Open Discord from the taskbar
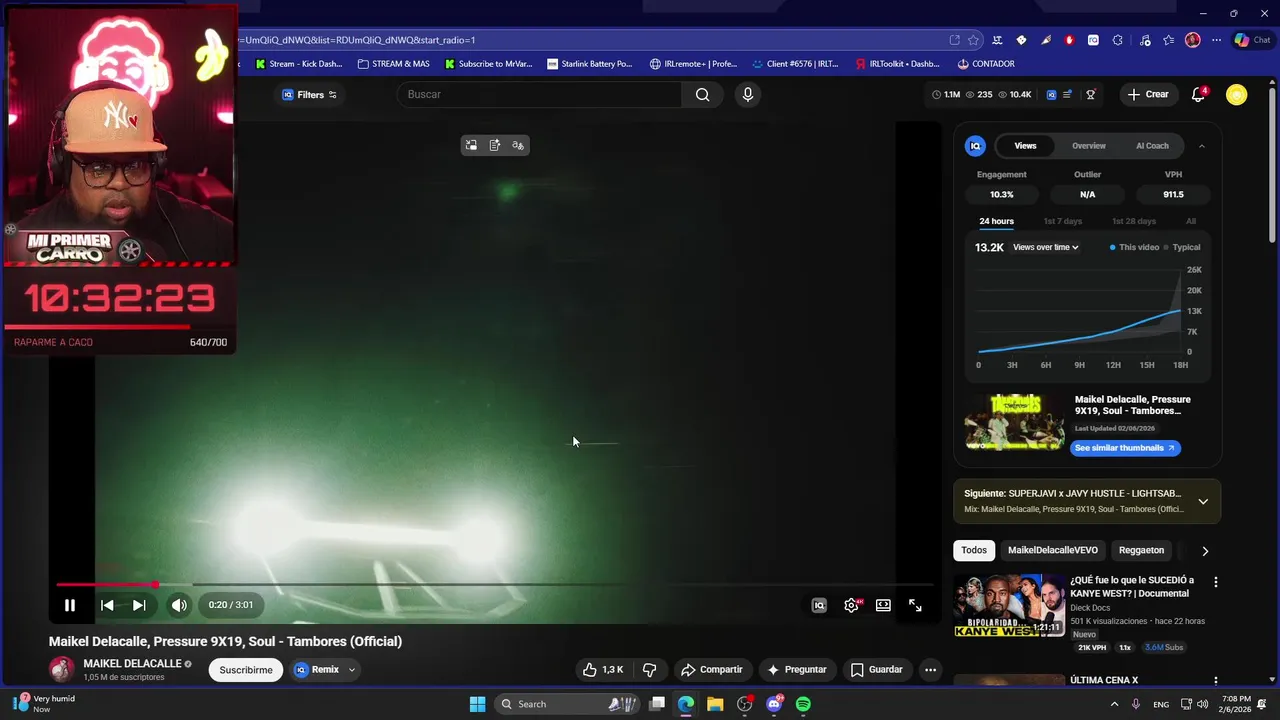This screenshot has width=1280, height=720. [x=774, y=704]
